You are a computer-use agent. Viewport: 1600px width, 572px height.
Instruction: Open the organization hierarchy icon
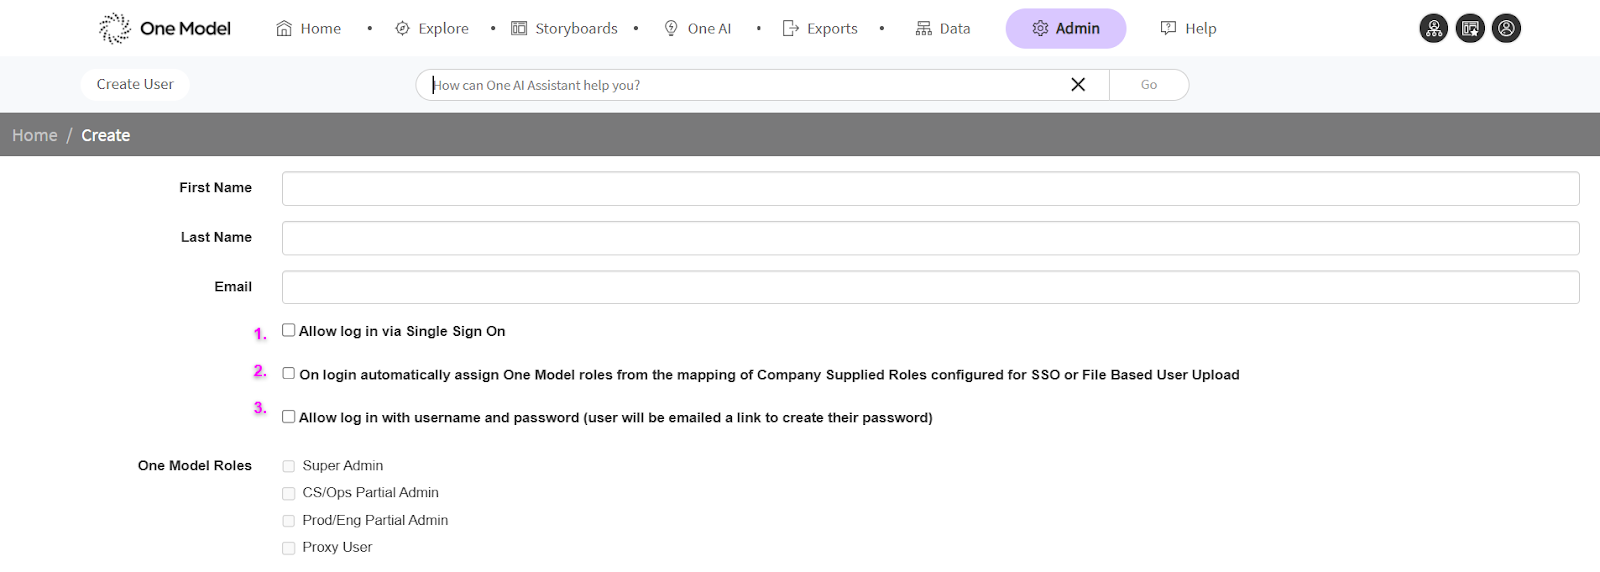click(x=1433, y=28)
